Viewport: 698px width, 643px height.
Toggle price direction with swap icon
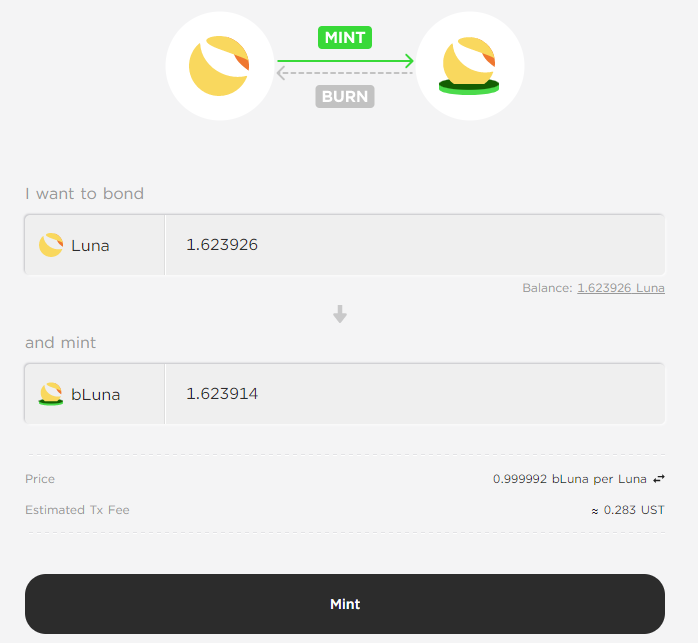[659, 479]
